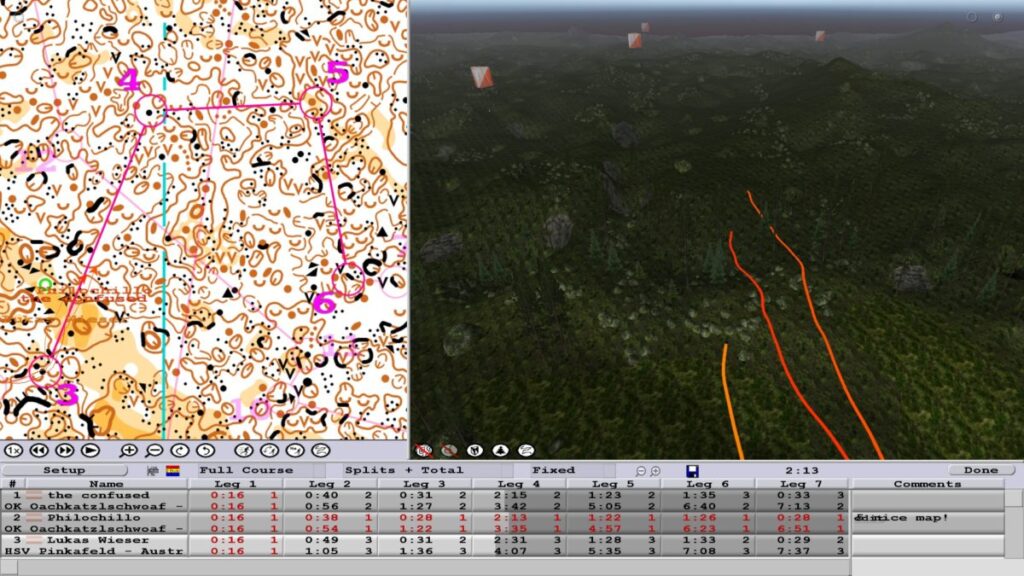1024x576 pixels.
Task: Click the Leg 6 column header
Action: (707, 484)
